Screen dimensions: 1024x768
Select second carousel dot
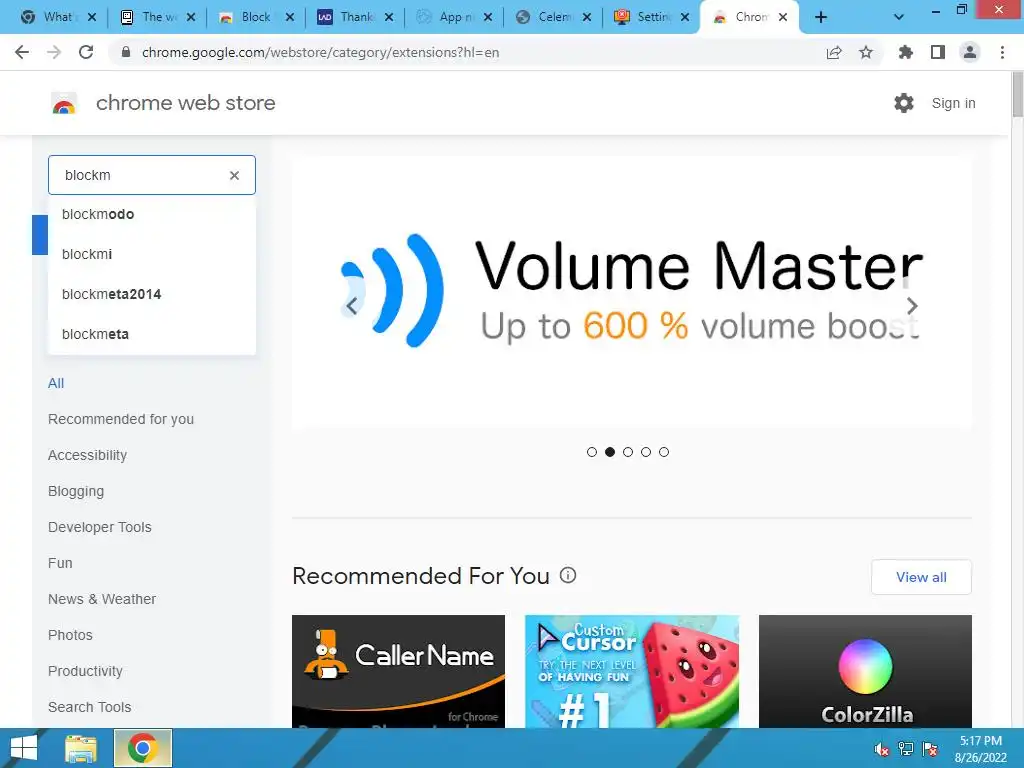tap(610, 452)
